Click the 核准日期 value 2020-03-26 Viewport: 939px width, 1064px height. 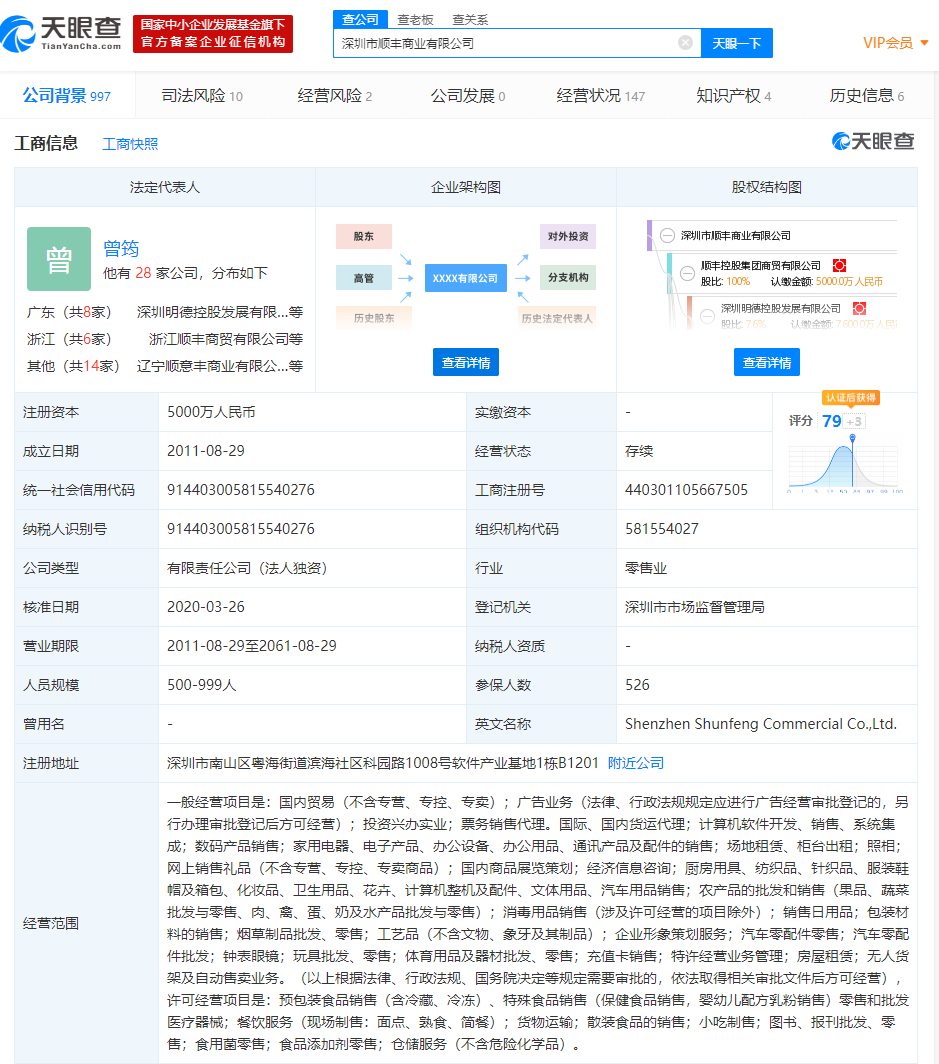coord(206,607)
